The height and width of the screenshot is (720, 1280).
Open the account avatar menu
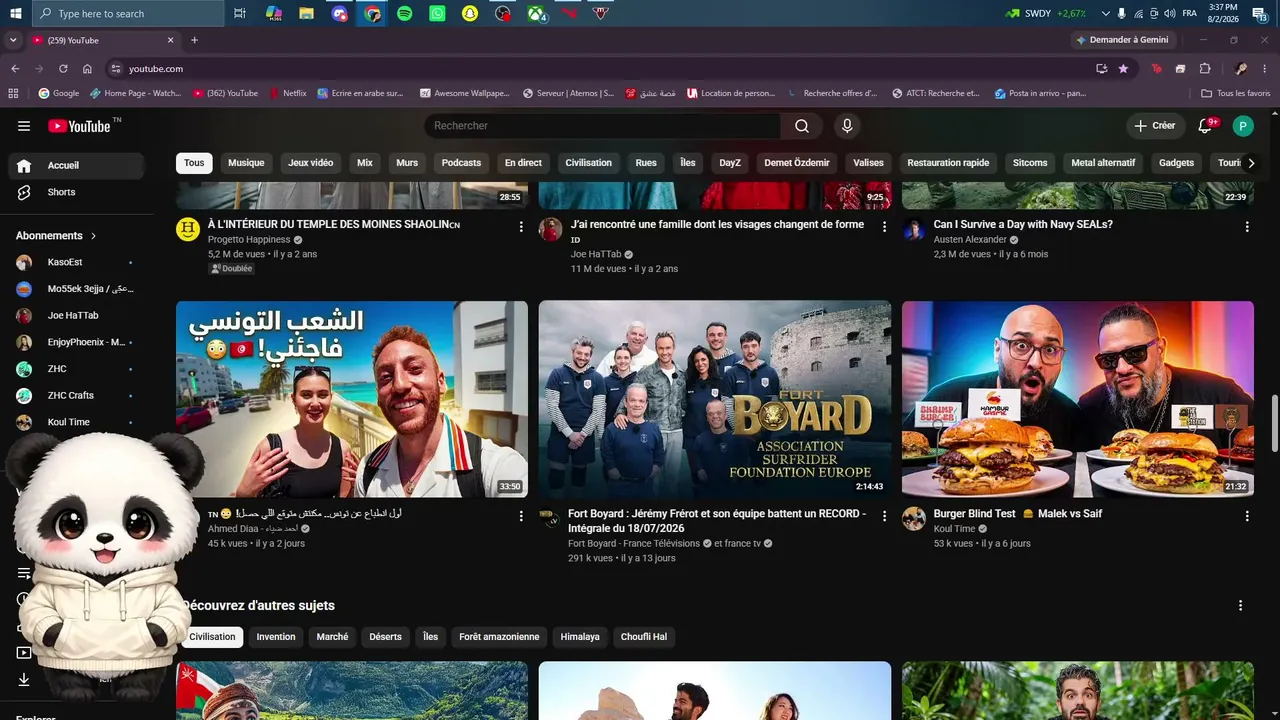[x=1243, y=126]
